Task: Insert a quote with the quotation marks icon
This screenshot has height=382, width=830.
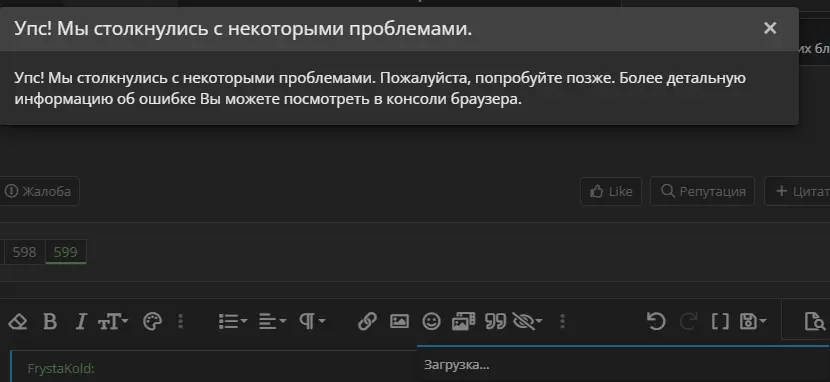Action: click(x=495, y=321)
